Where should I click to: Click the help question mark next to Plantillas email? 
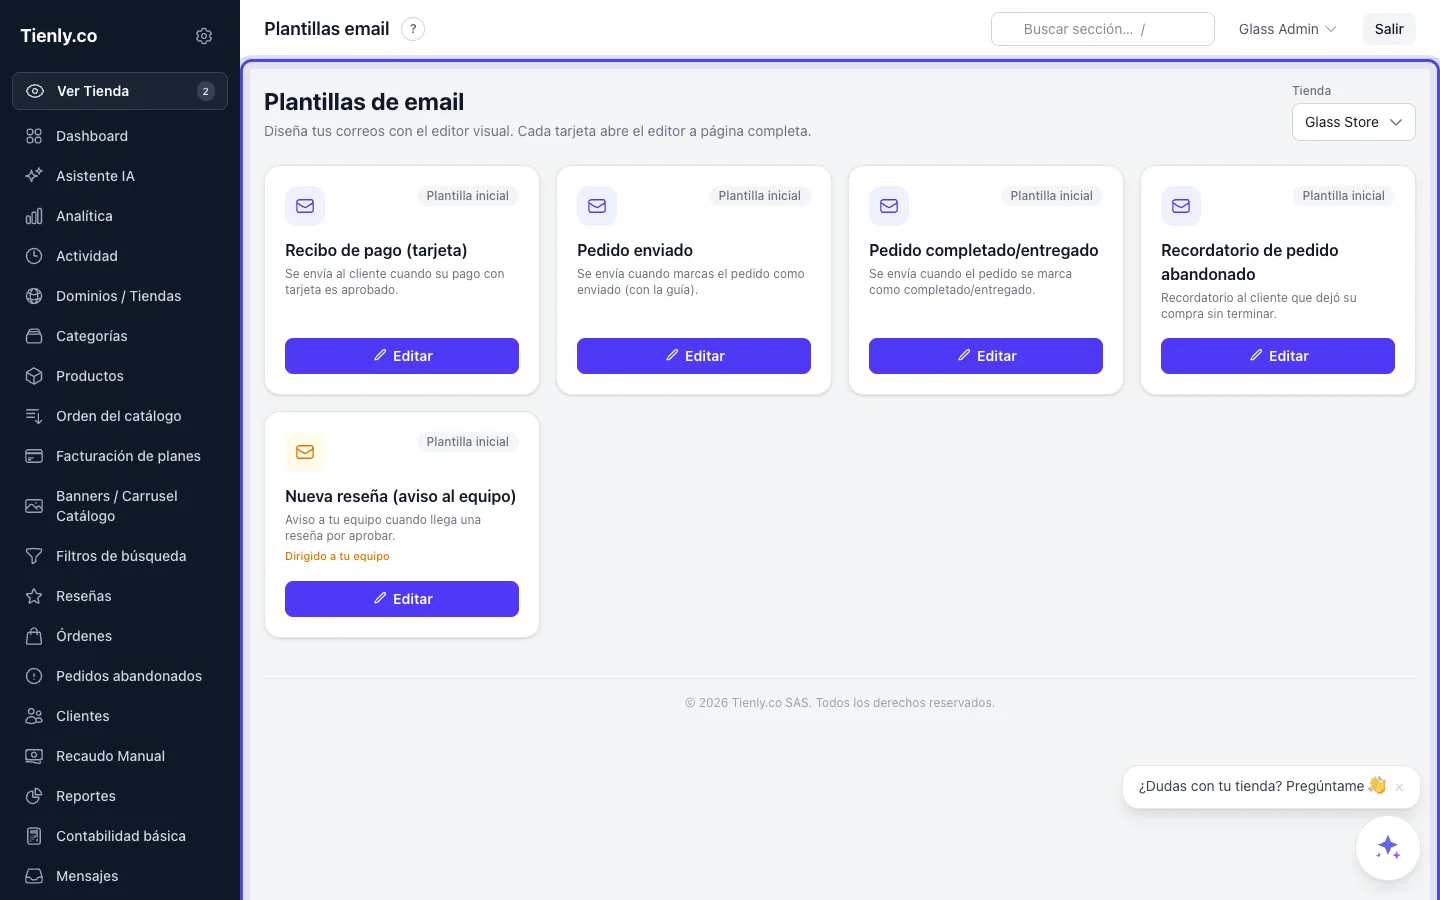413,29
